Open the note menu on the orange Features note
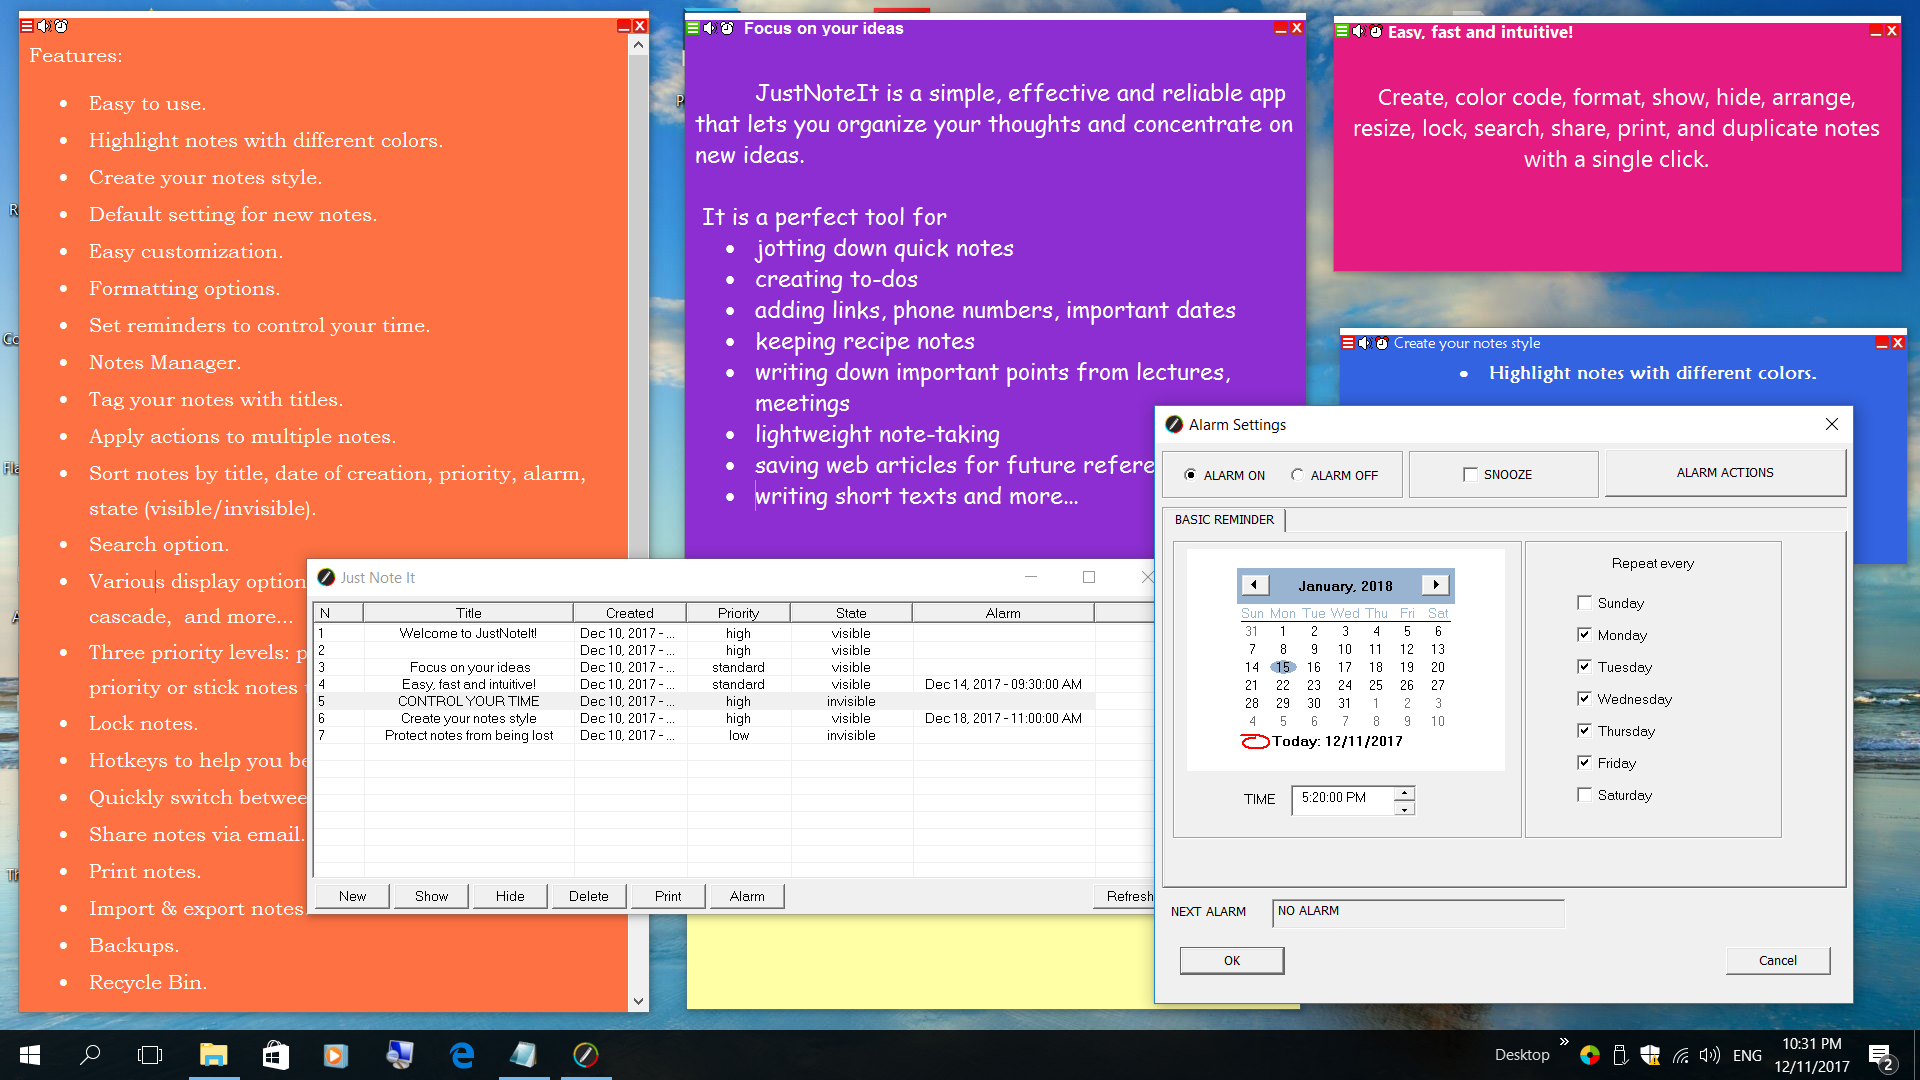Image resolution: width=1920 pixels, height=1080 pixels. (25, 26)
